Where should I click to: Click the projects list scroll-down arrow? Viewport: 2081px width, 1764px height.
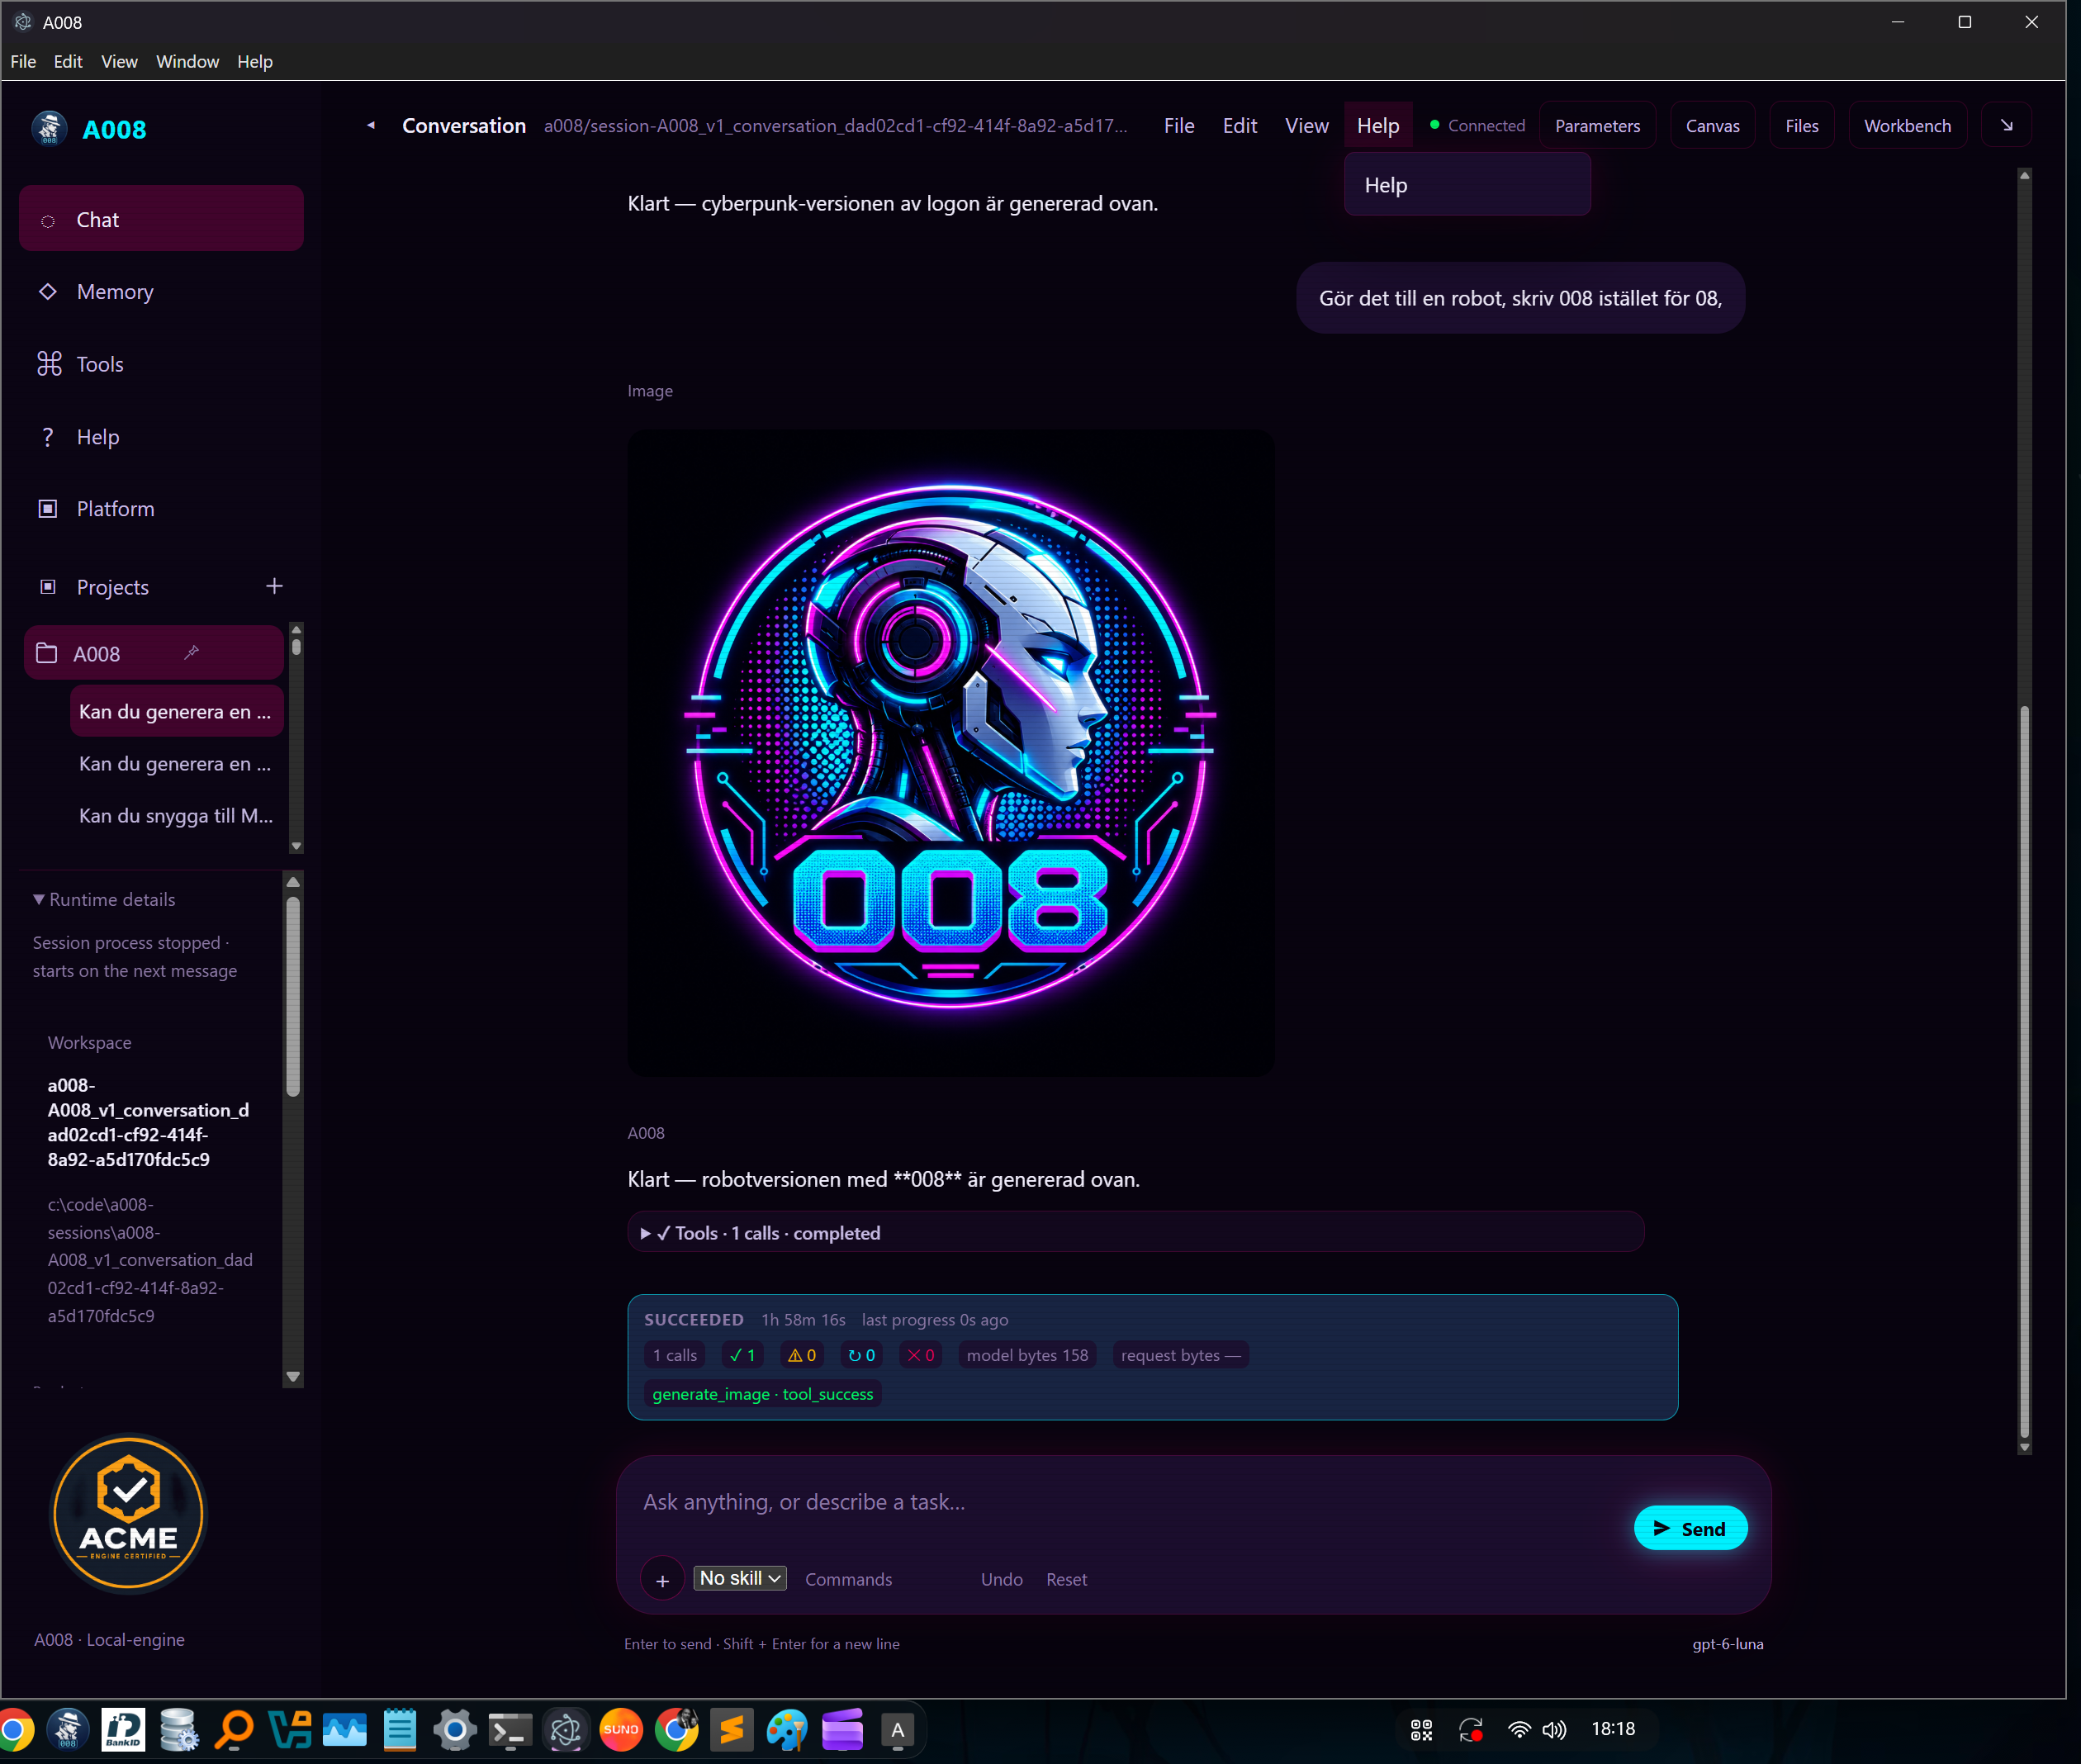[296, 846]
